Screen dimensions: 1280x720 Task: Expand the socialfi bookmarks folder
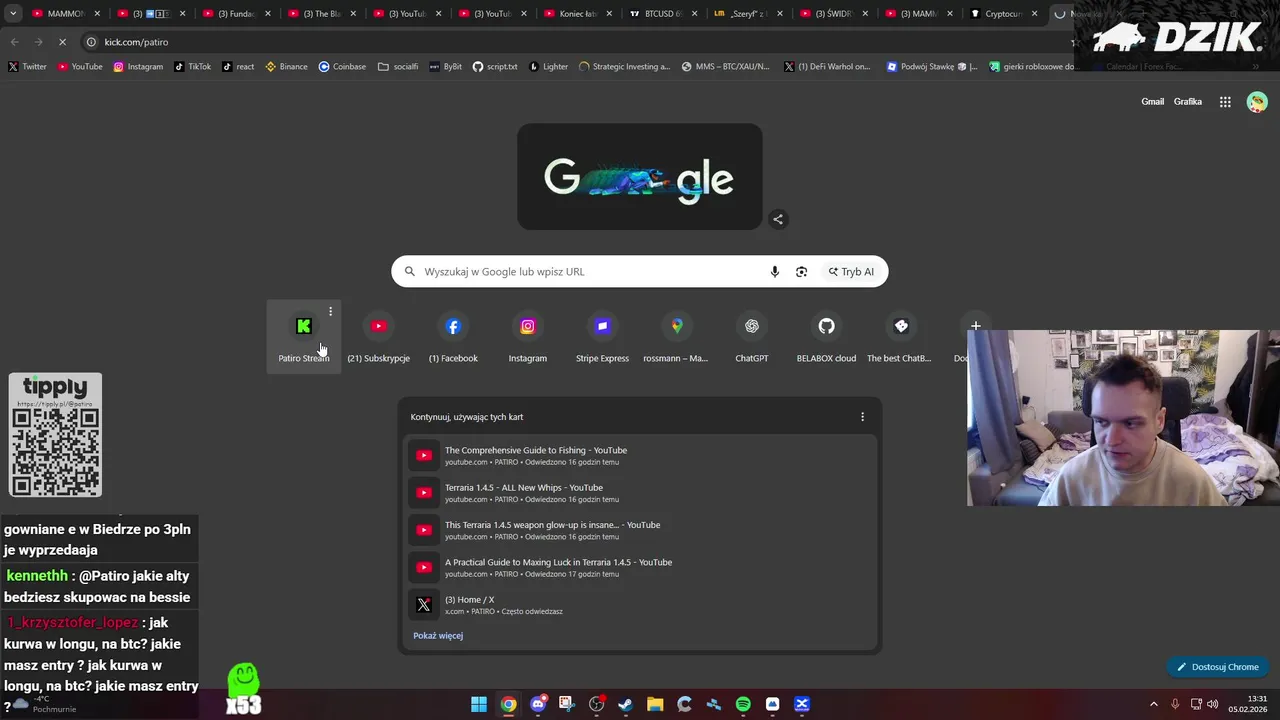398,67
